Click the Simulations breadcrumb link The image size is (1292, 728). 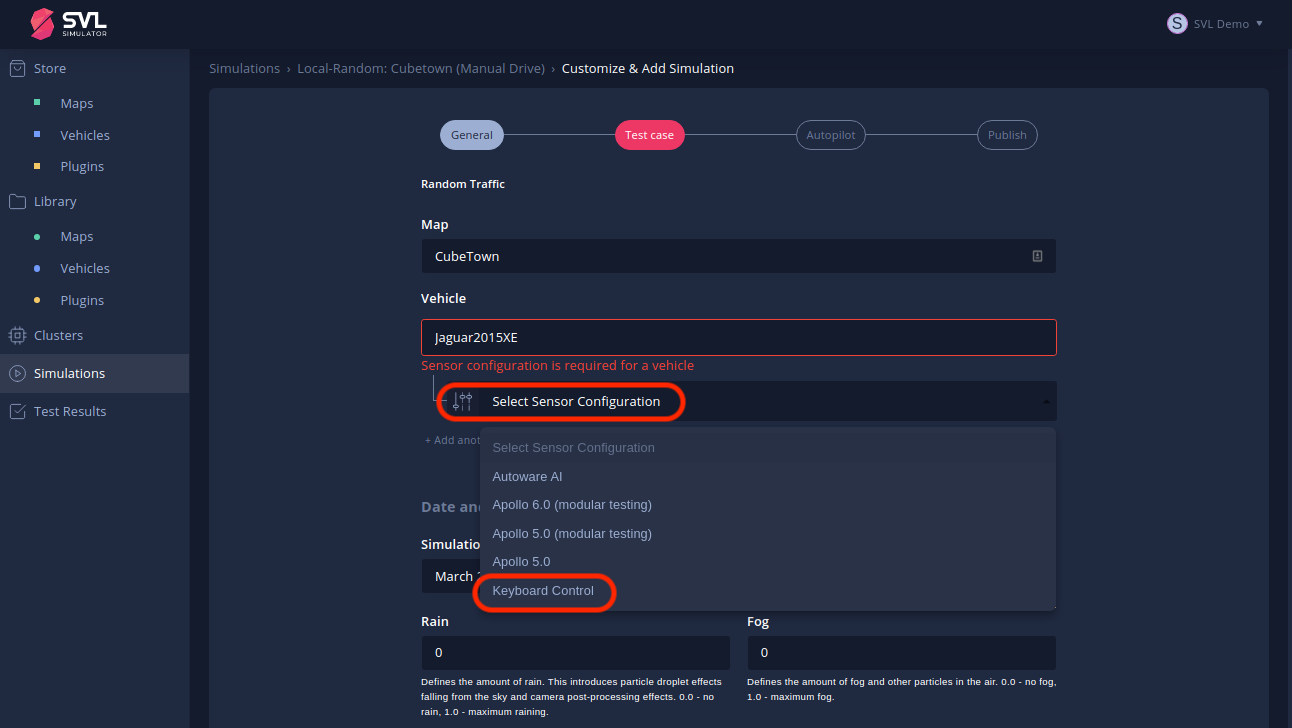pyautogui.click(x=244, y=69)
